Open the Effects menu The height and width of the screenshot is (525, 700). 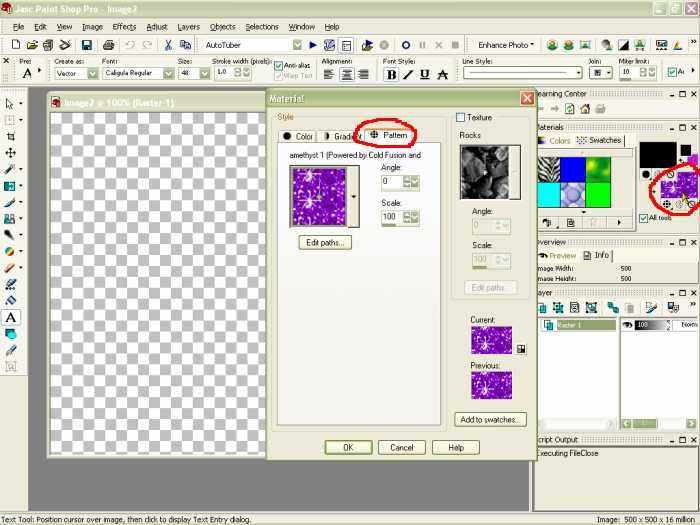tap(124, 27)
